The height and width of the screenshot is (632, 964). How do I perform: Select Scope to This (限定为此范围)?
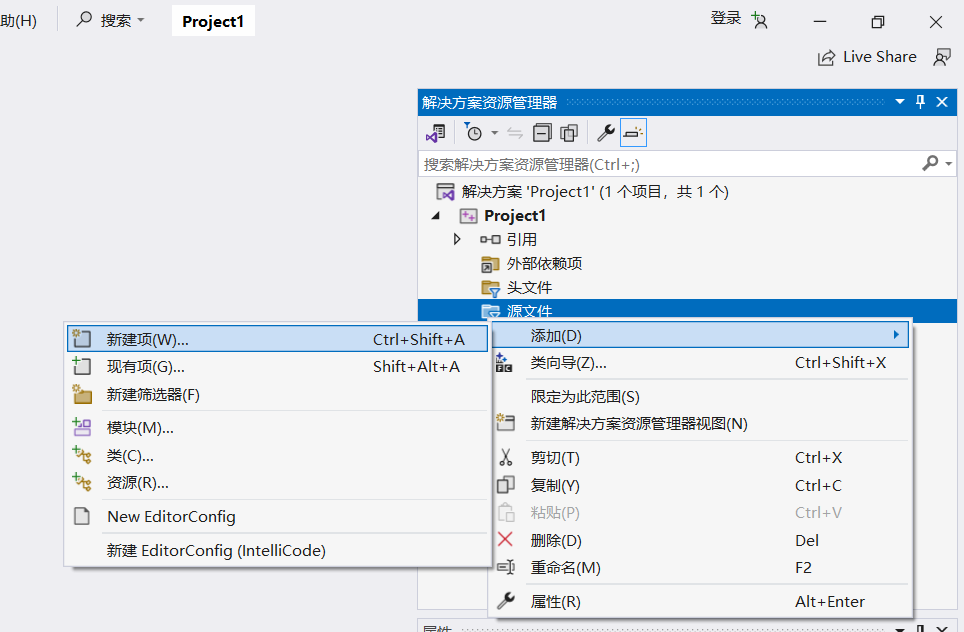(700, 397)
